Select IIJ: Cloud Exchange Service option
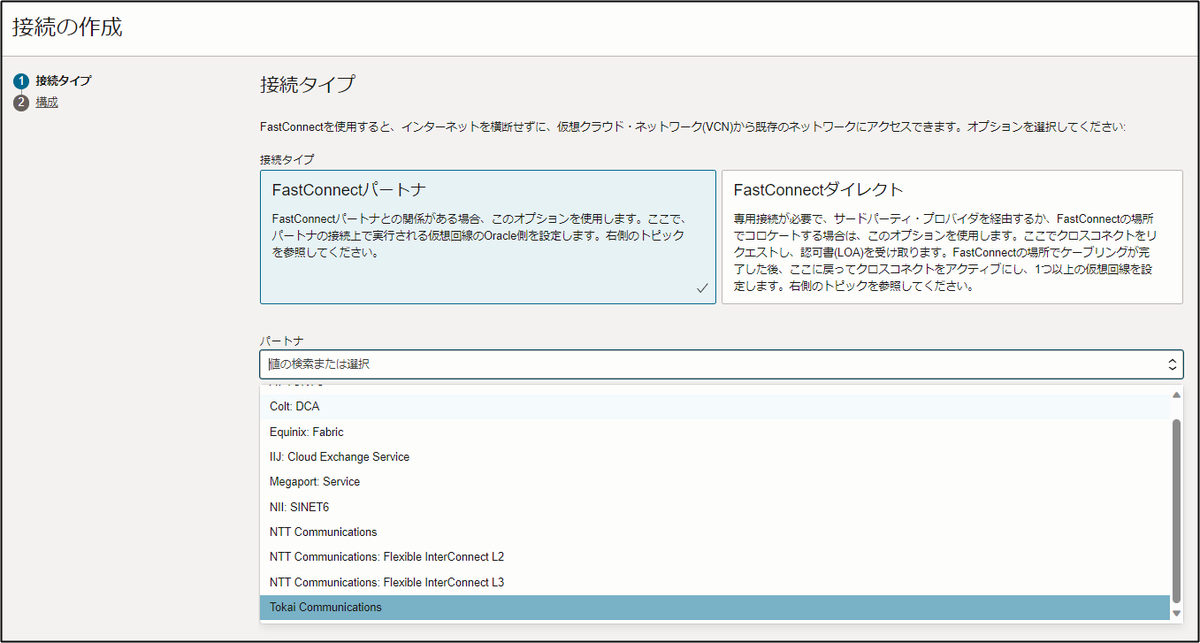This screenshot has width=1200, height=643. coord(714,457)
